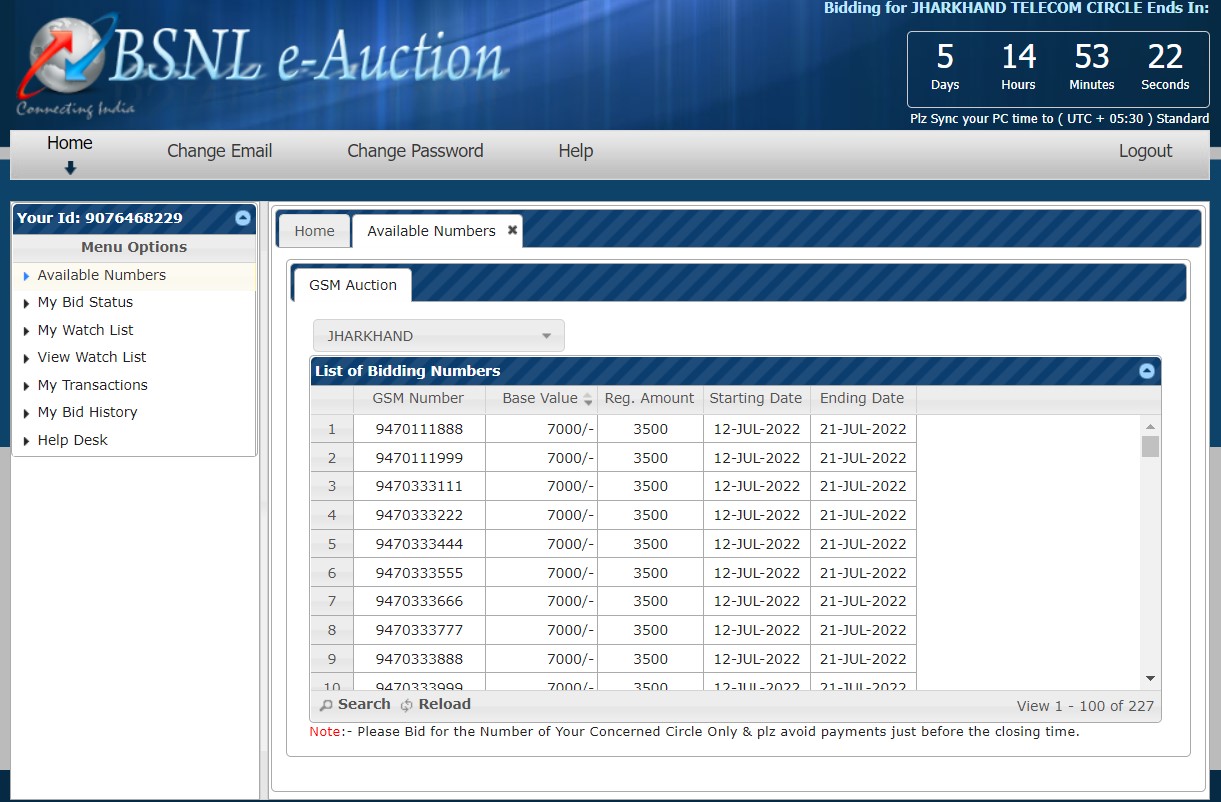Click the Days countdown value
This screenshot has width=1221, height=802.
pos(945,56)
